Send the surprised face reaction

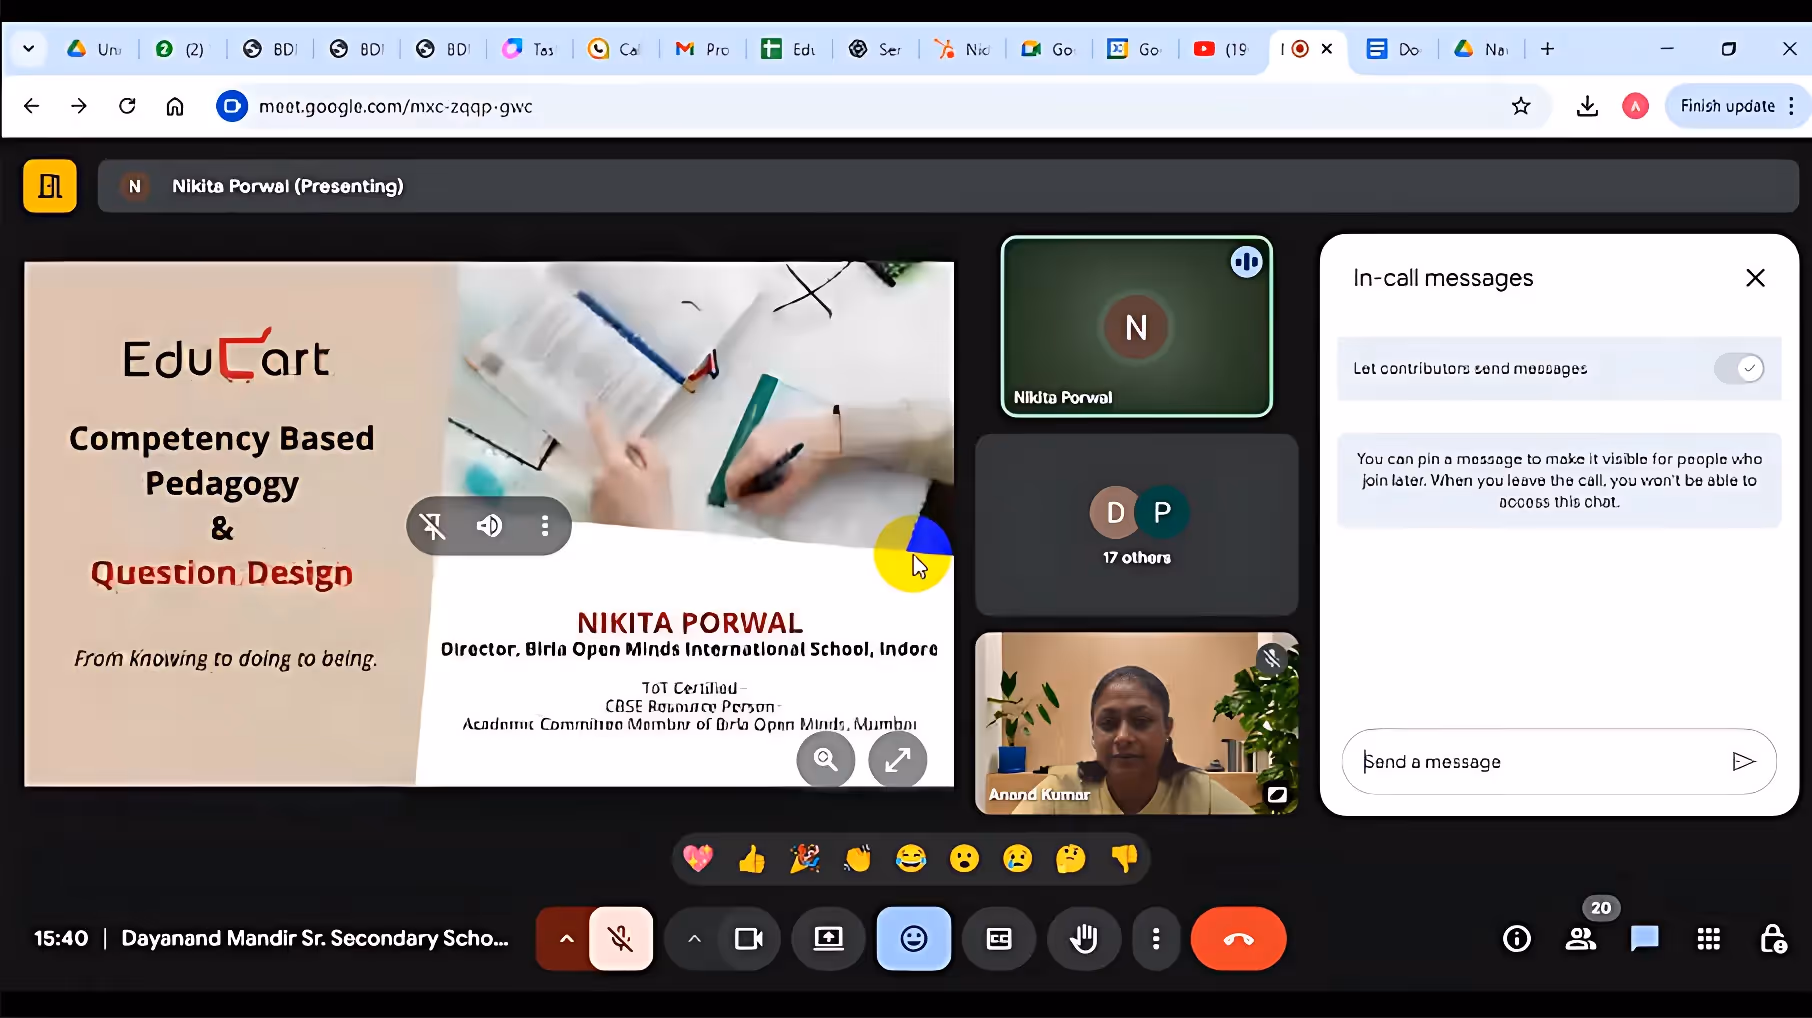(964, 858)
